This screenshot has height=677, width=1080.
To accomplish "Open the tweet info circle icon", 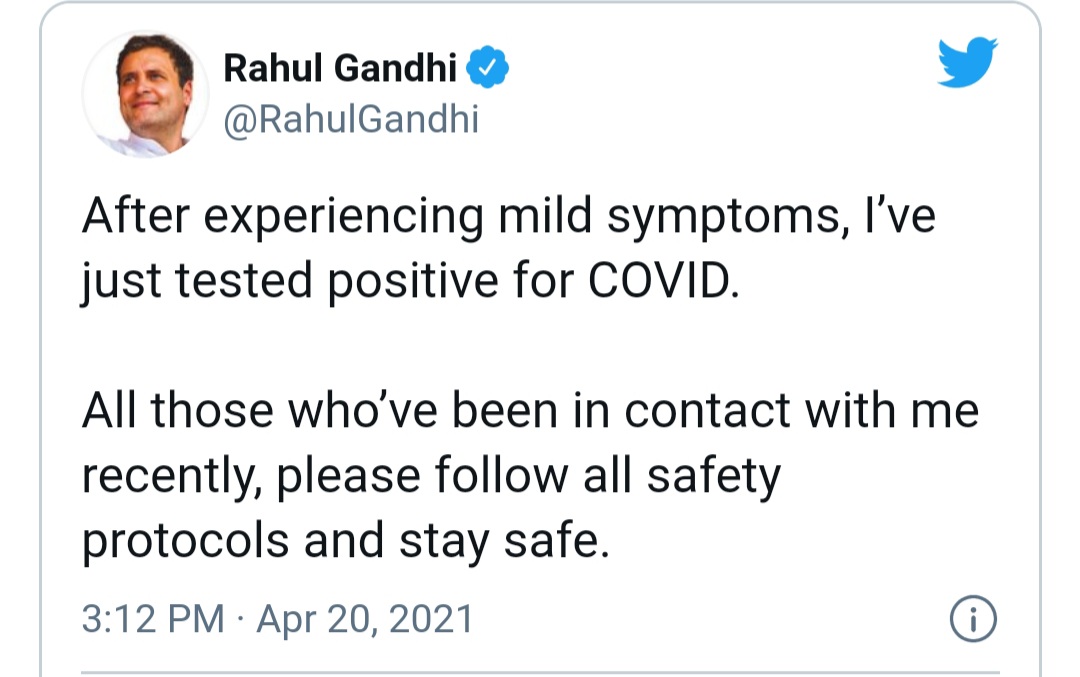I will click(x=973, y=618).
